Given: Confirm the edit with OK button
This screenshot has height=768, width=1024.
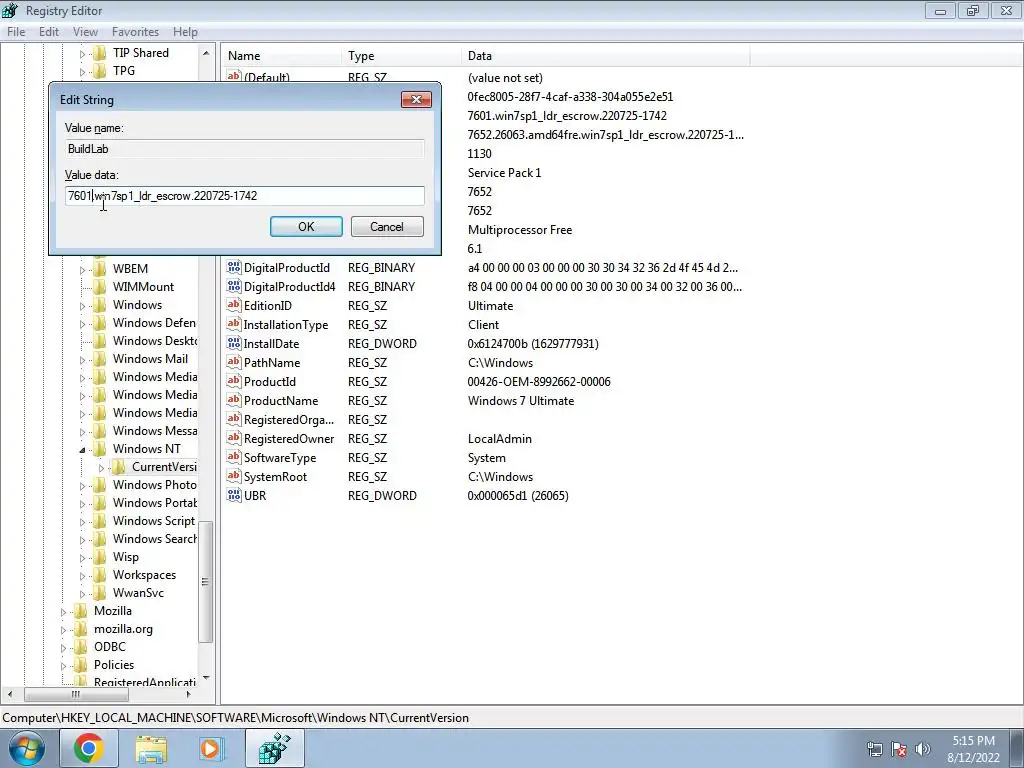Looking at the screenshot, I should pyautogui.click(x=306, y=227).
